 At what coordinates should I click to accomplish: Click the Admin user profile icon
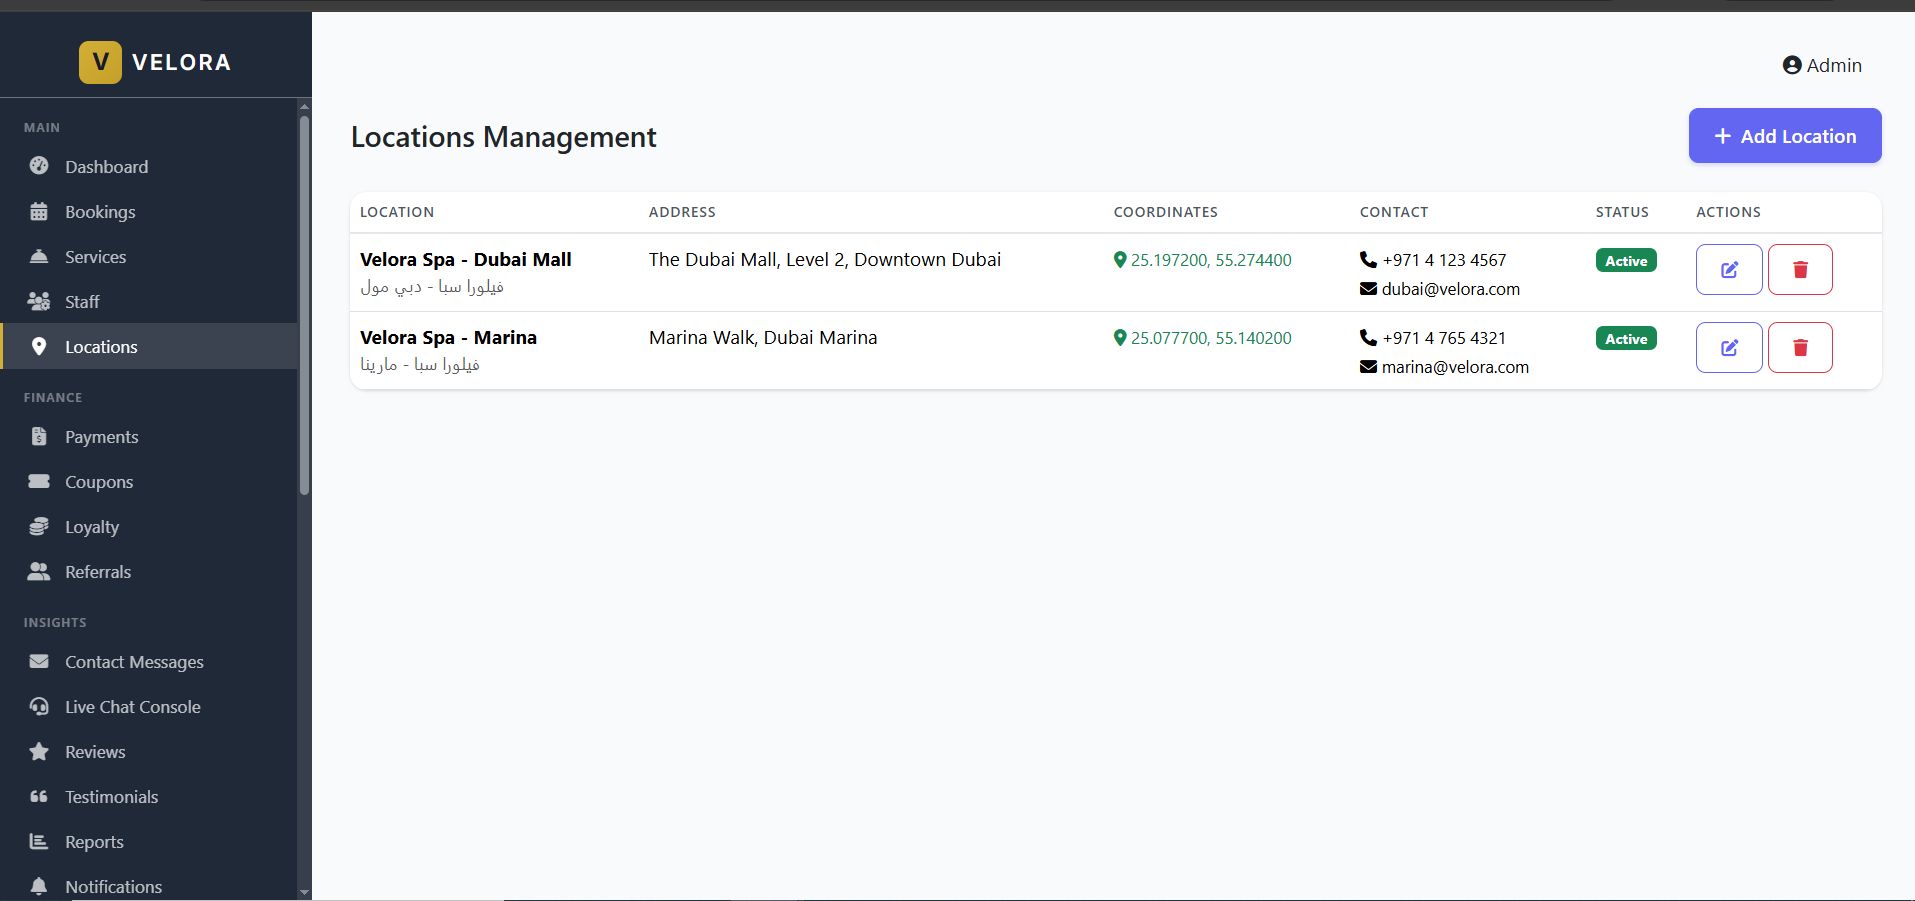click(1791, 66)
